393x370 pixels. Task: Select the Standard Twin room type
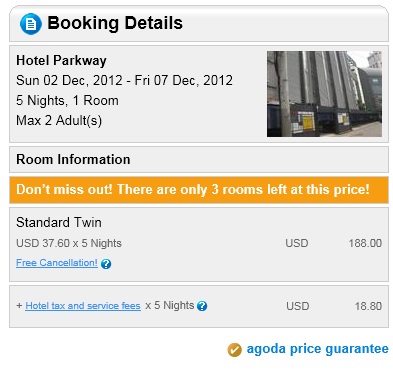59,222
